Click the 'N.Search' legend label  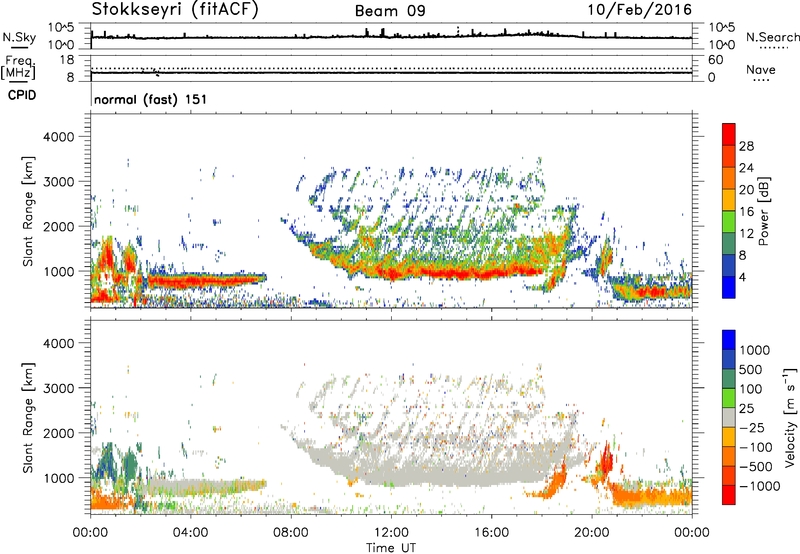(x=772, y=37)
